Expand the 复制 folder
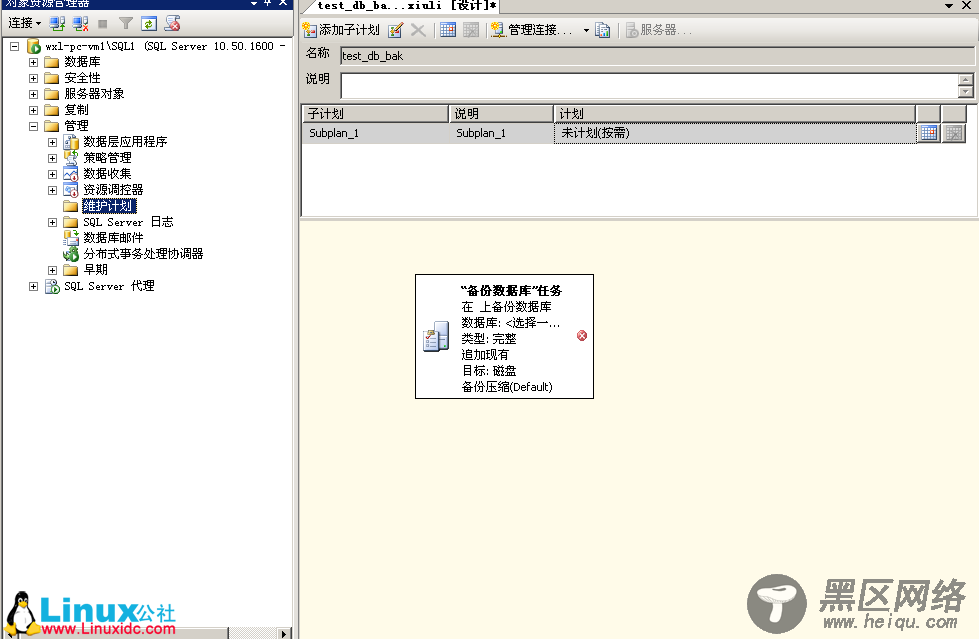Screen dimensions: 979x639 (x=34, y=111)
